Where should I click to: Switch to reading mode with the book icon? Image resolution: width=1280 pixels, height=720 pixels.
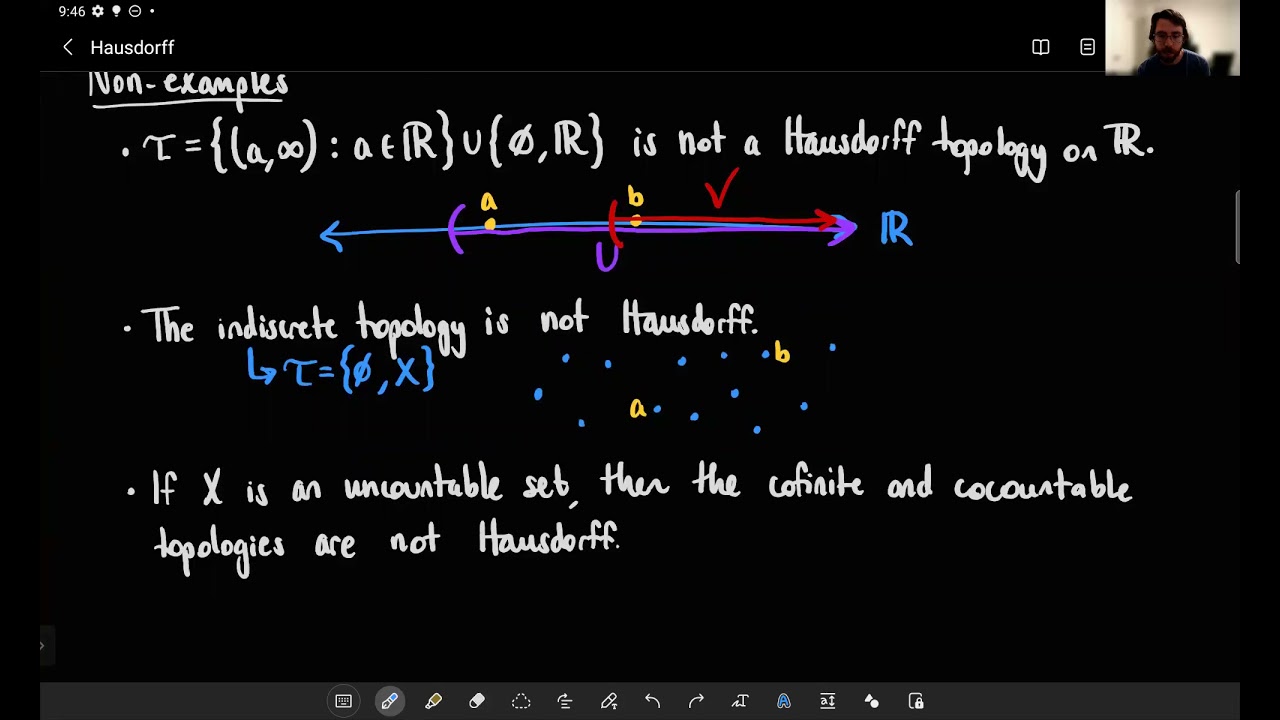(1041, 47)
